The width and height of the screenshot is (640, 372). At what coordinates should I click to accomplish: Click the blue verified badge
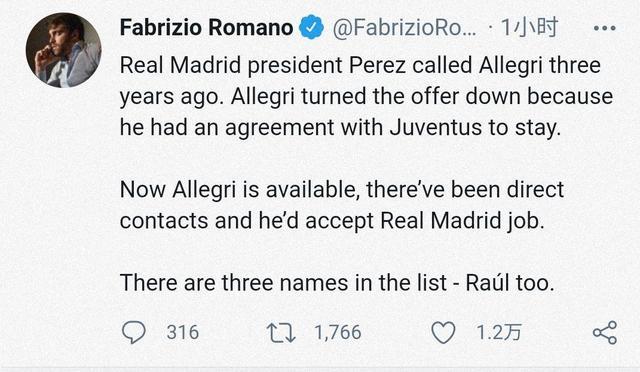click(x=311, y=27)
